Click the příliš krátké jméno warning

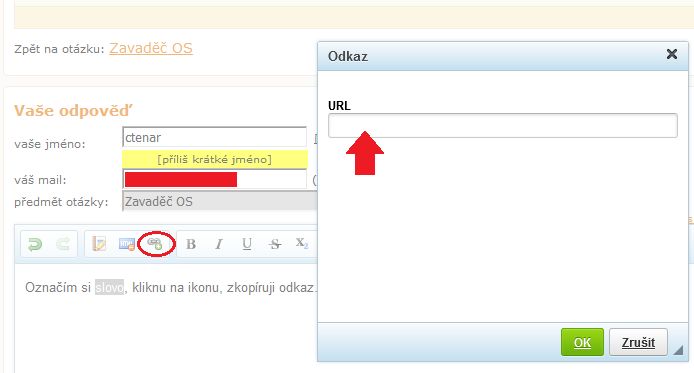click(215, 159)
